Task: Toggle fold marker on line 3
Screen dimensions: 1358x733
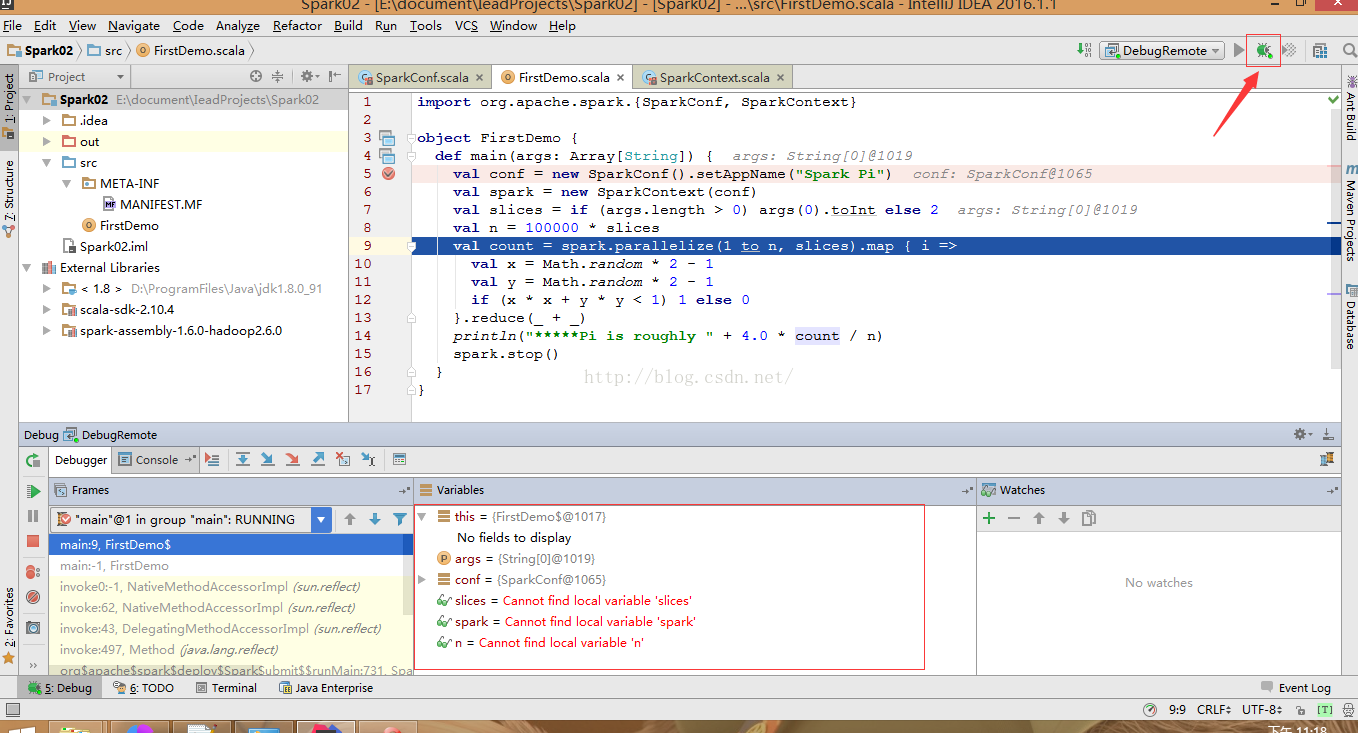Action: point(411,138)
